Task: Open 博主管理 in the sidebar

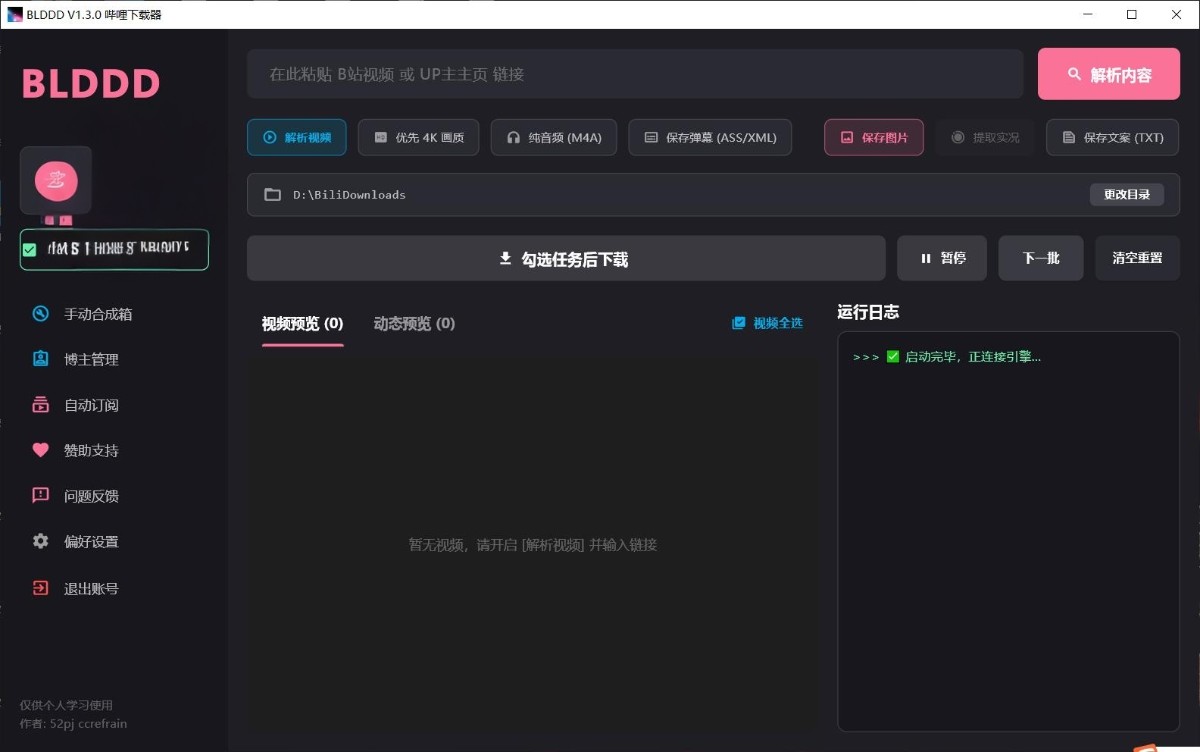Action: (x=91, y=360)
